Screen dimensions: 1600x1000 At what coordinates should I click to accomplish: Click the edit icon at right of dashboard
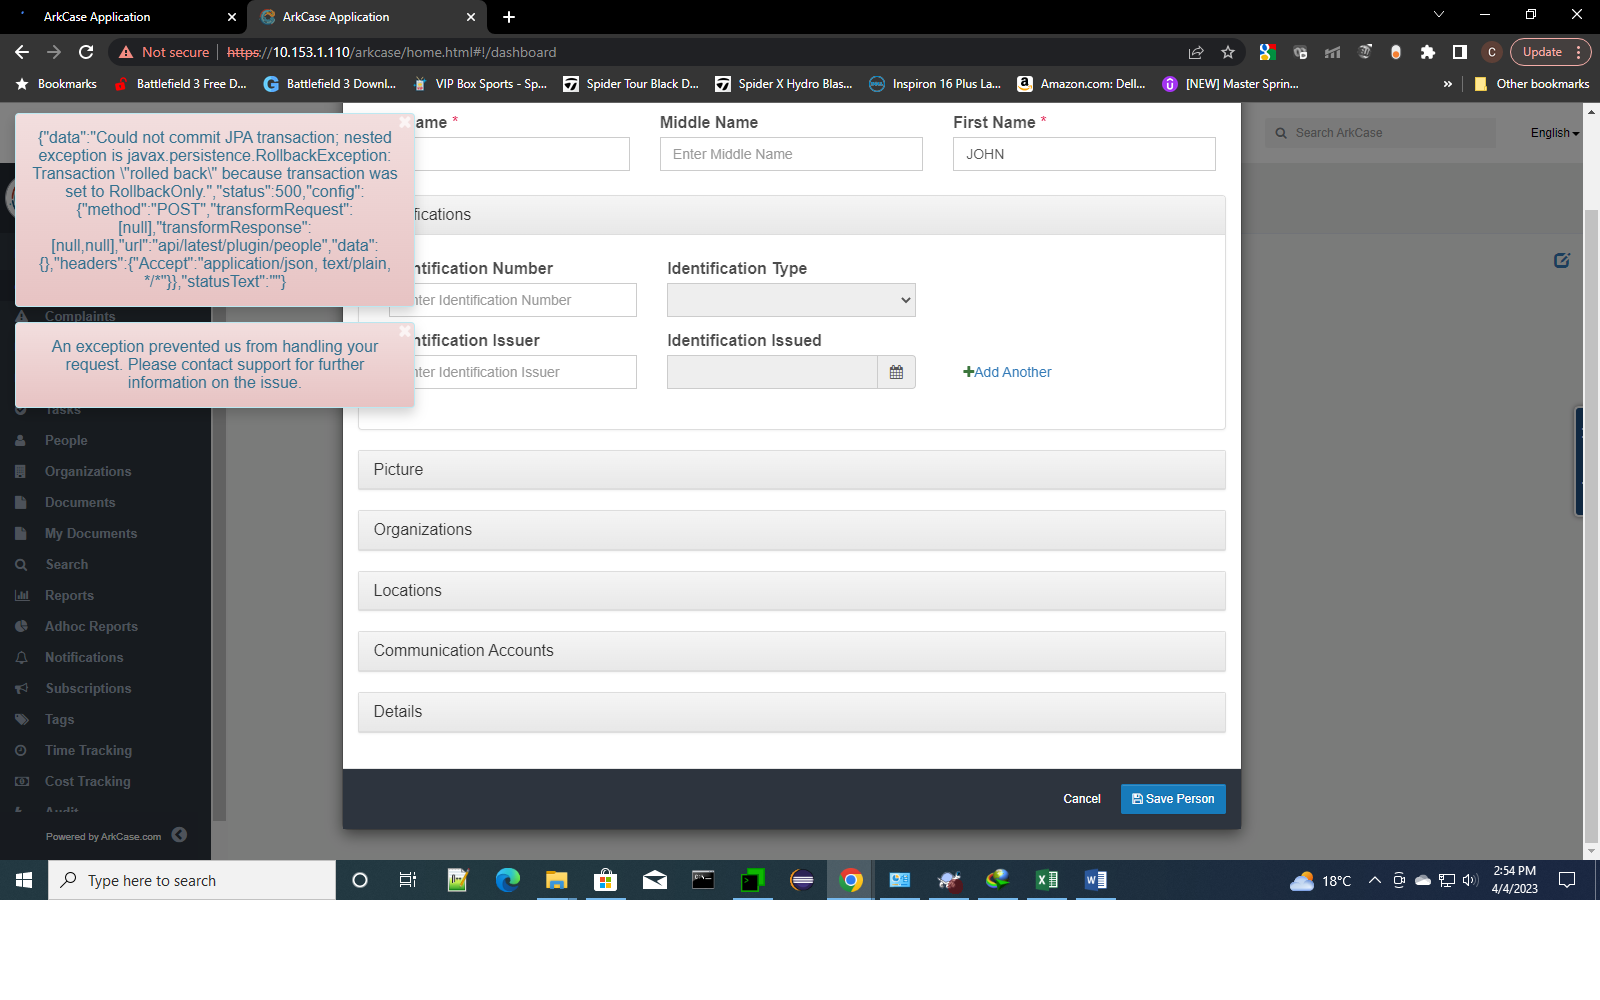1561,260
